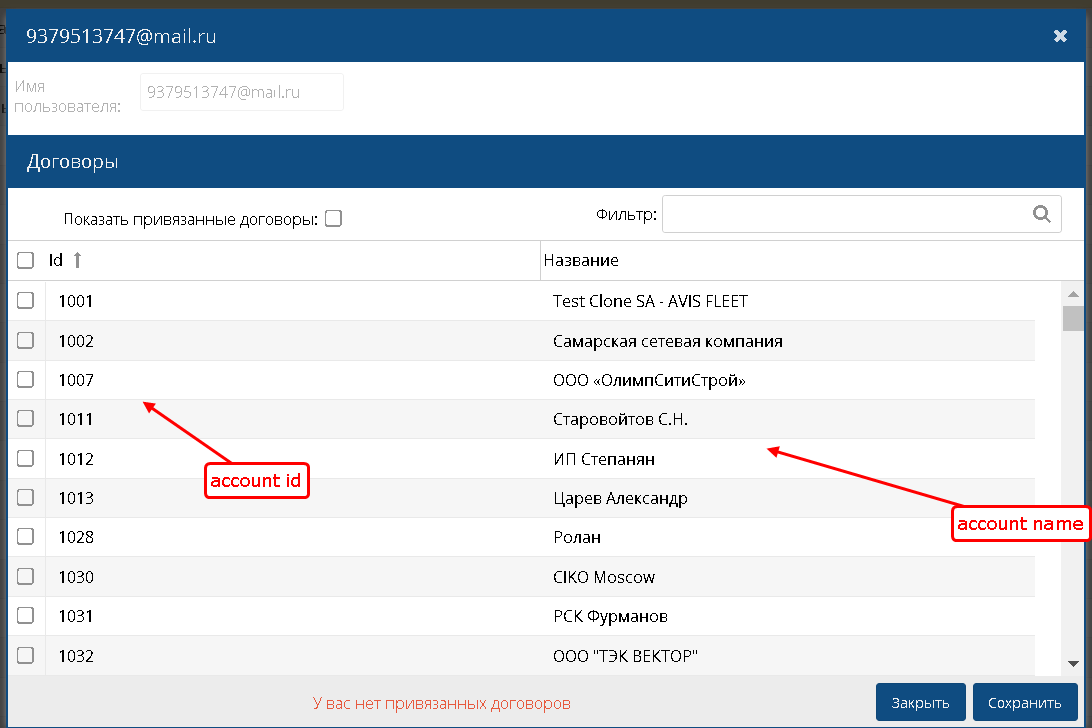The width and height of the screenshot is (1092, 728).
Task: Click the Id column sort arrow
Action: pos(77,260)
